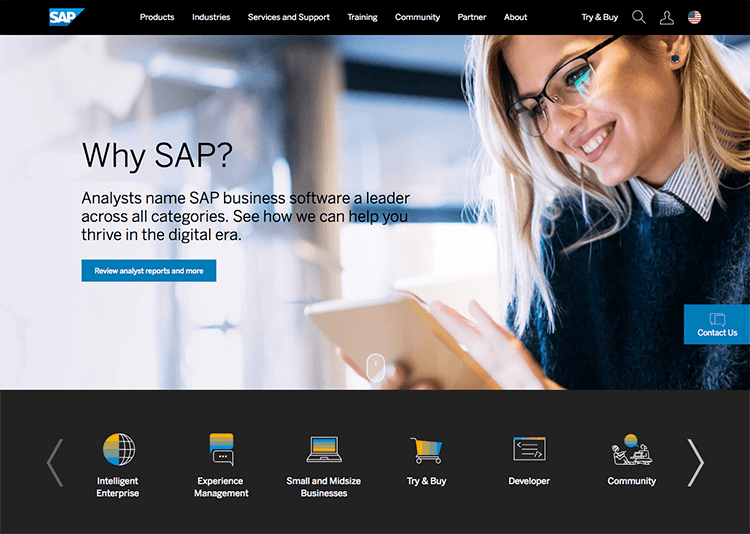This screenshot has height=534, width=750.
Task: Click the Analysts name SAP business software paragraph
Action: coord(245,216)
